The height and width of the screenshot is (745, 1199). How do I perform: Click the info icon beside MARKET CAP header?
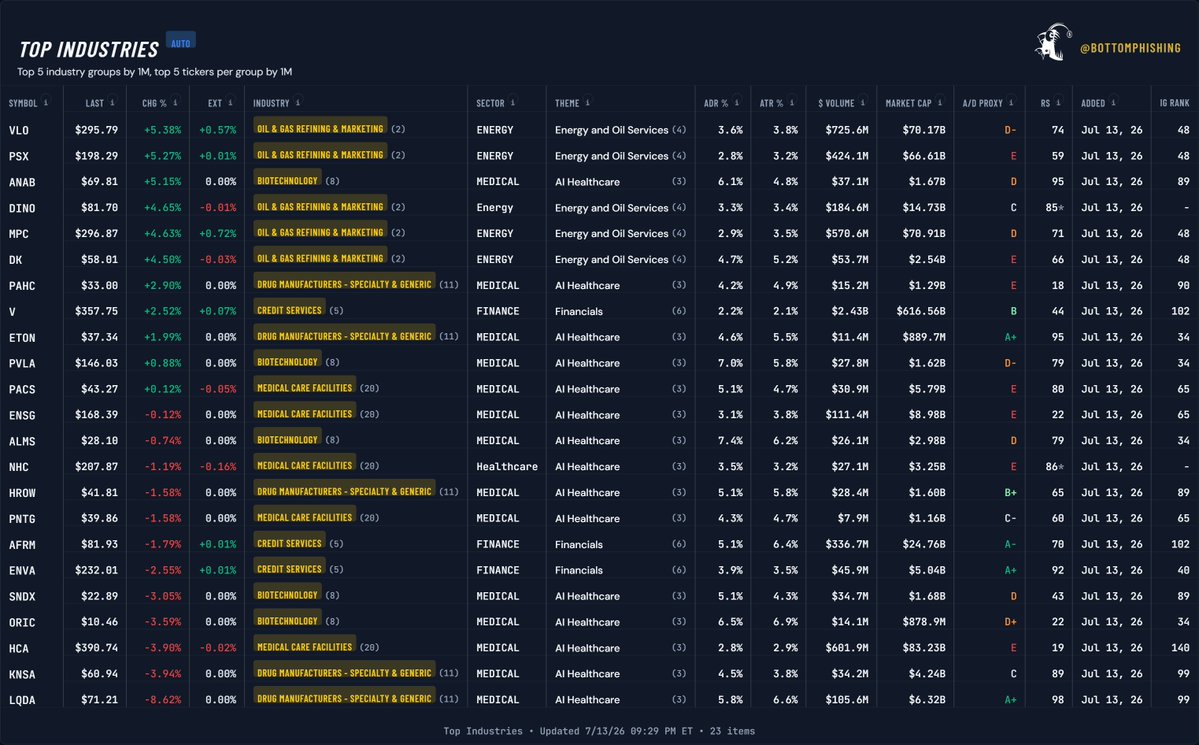940,102
